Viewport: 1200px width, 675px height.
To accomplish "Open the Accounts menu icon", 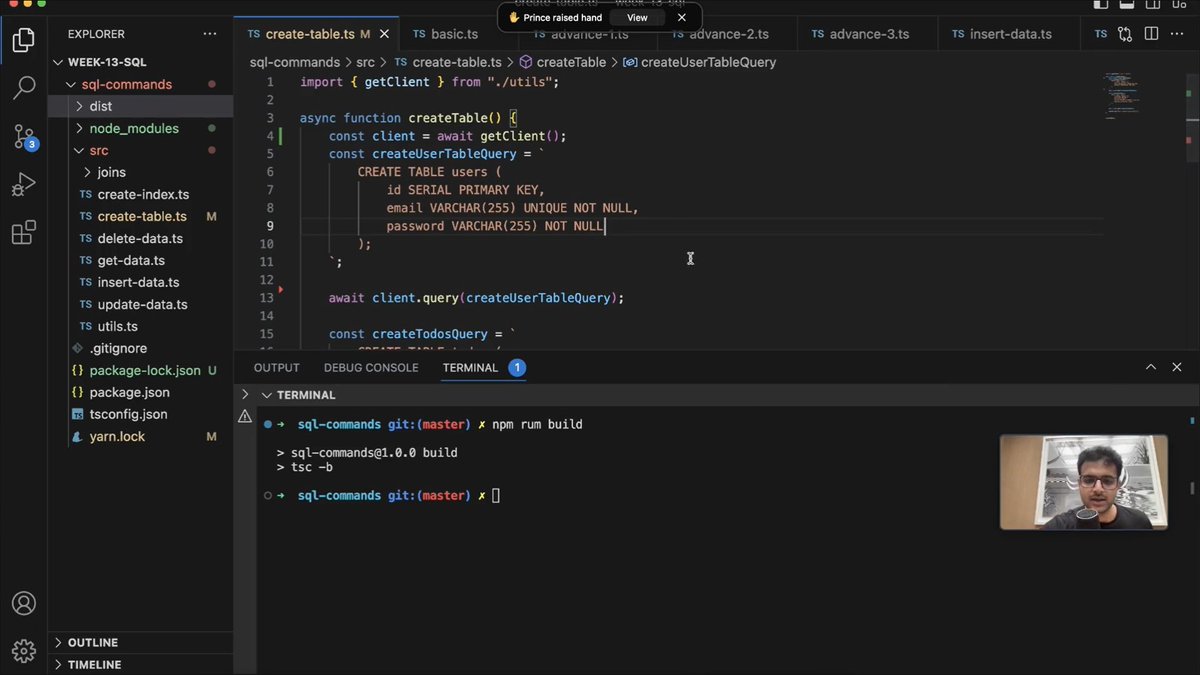I will [x=23, y=603].
